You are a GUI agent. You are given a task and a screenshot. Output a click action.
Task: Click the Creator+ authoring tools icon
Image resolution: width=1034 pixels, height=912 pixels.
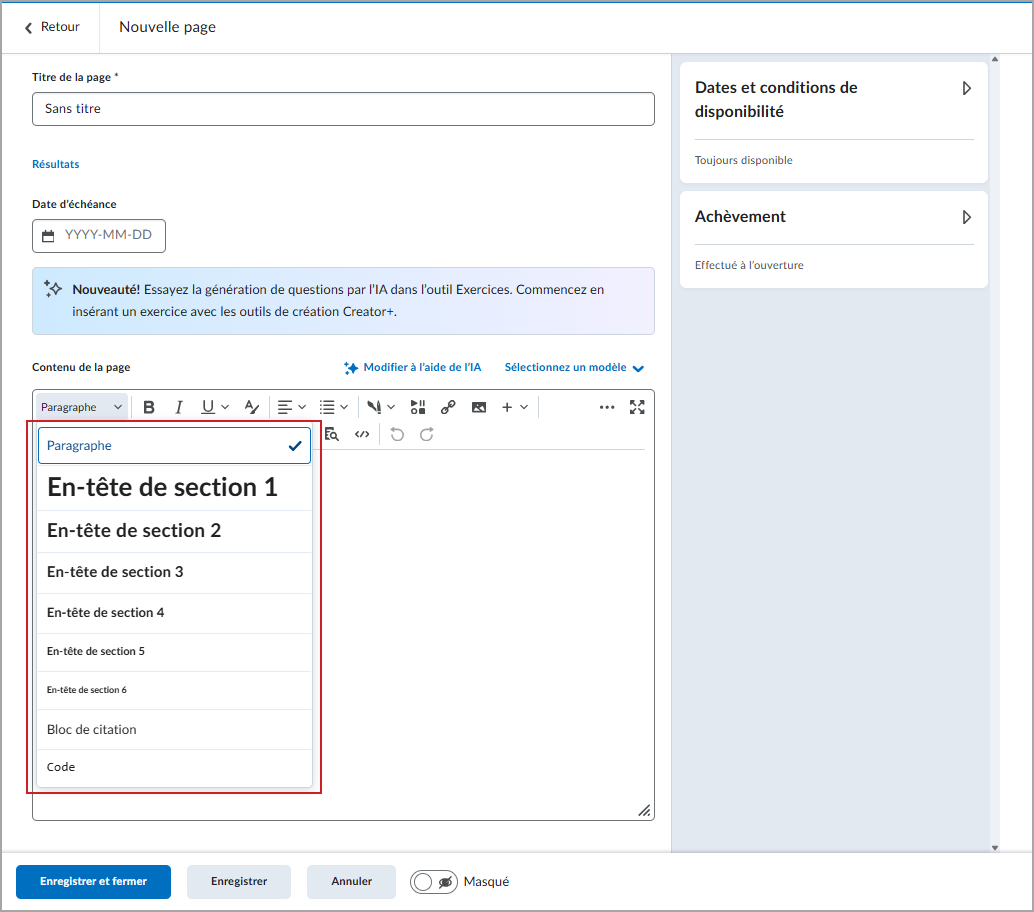(374, 408)
